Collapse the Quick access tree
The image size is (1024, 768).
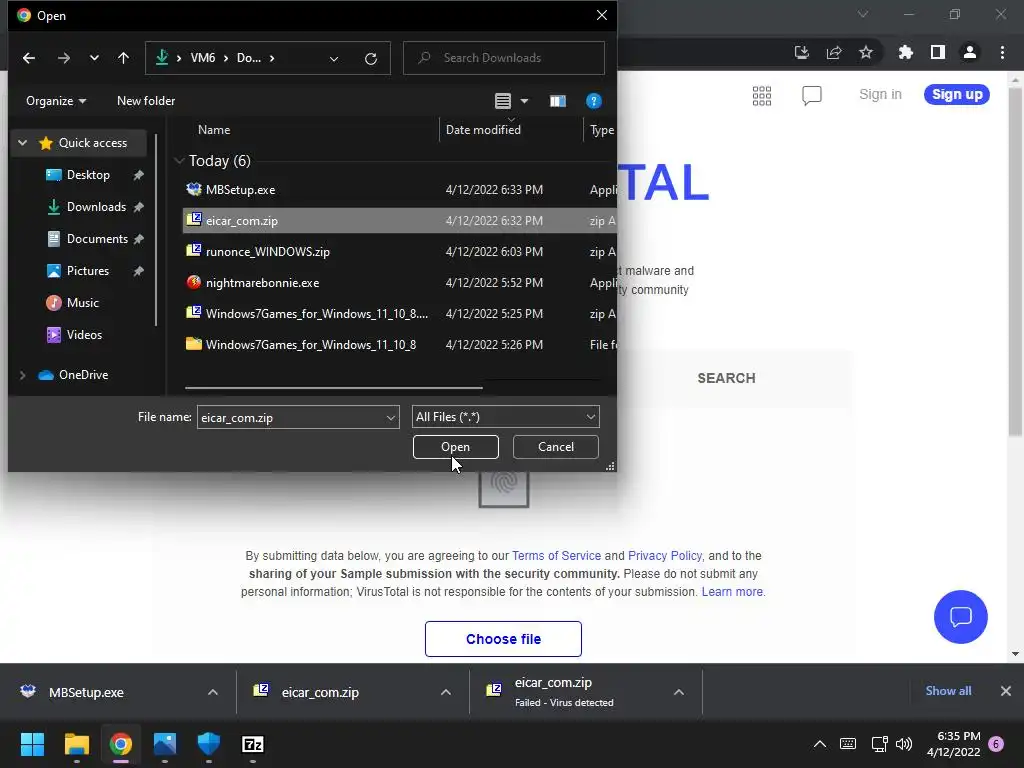(x=22, y=142)
